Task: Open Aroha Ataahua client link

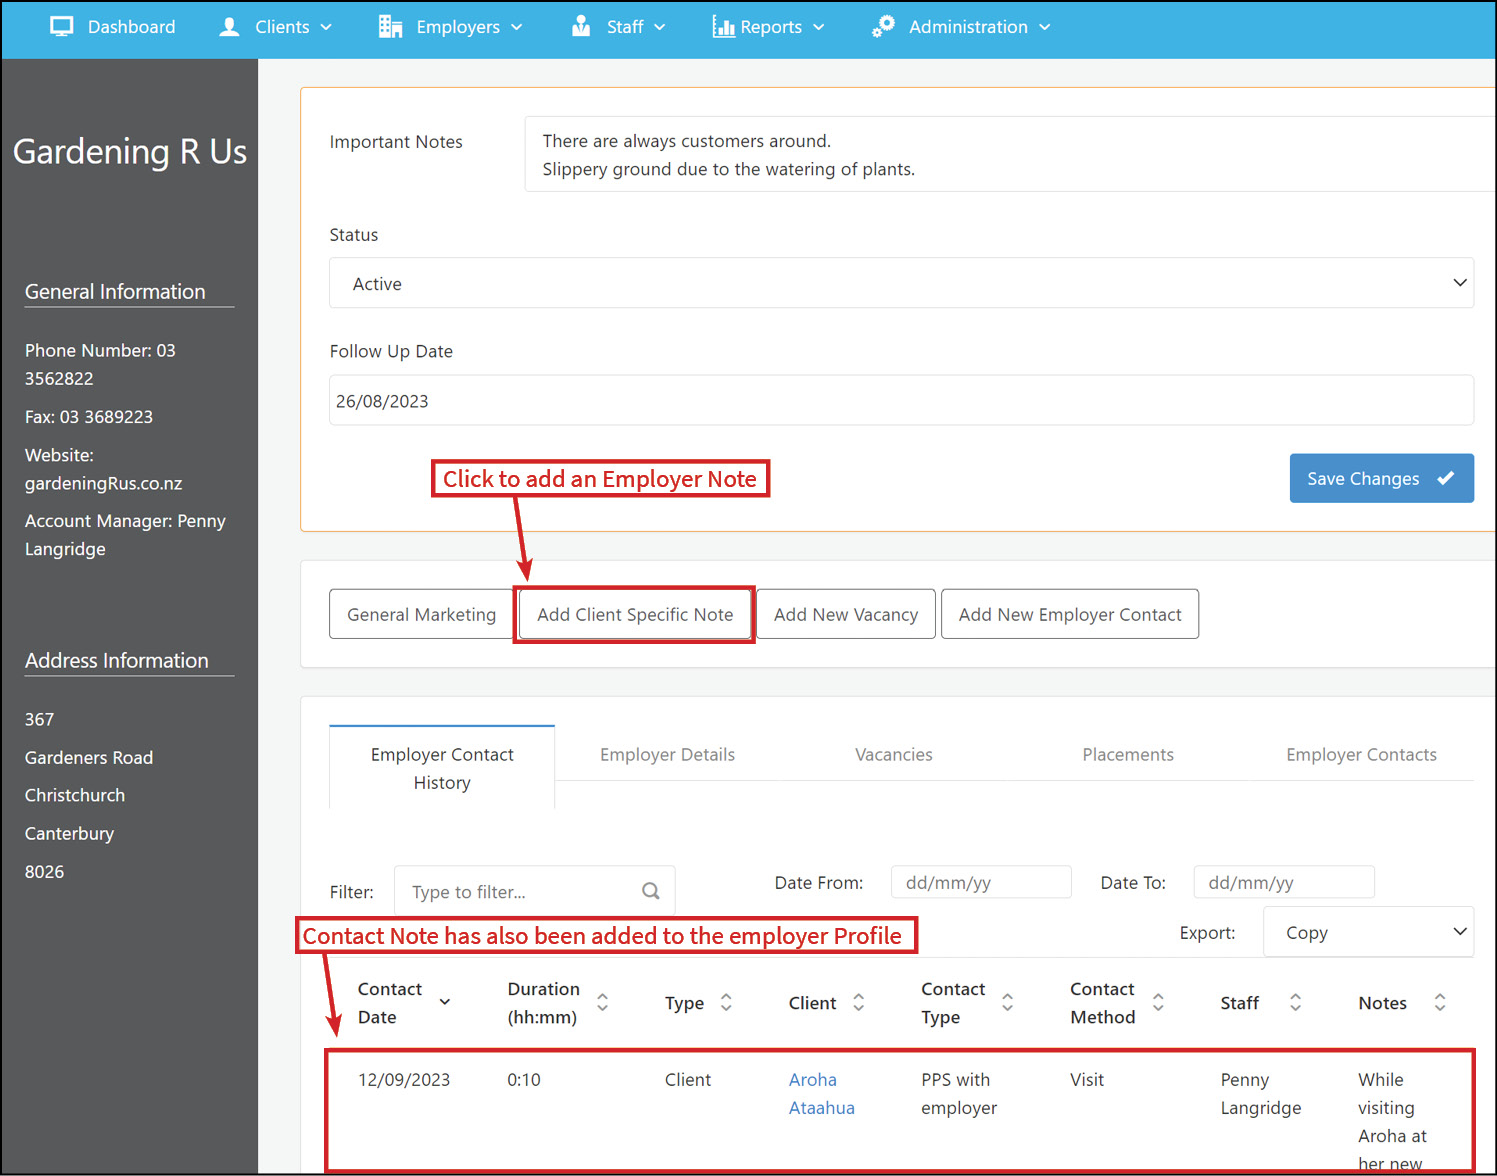Action: point(821,1094)
